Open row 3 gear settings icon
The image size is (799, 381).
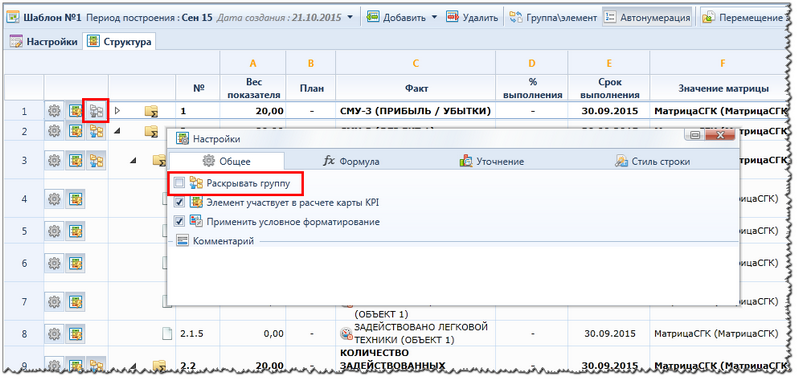54,160
